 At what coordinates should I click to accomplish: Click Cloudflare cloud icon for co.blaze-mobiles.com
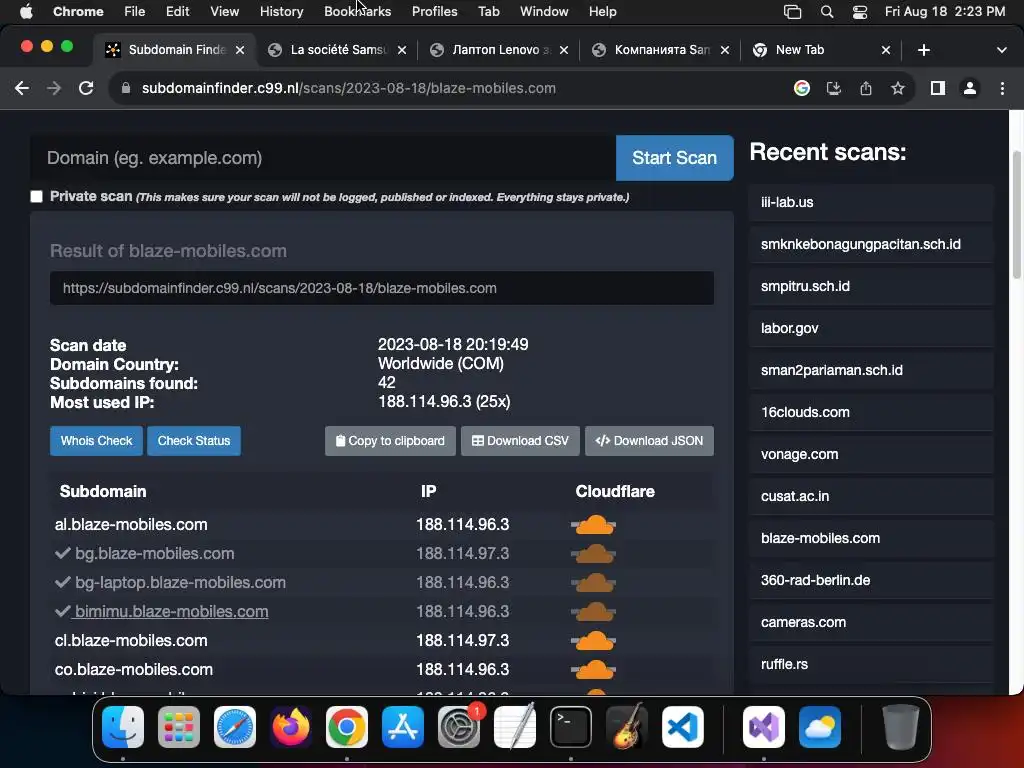pos(594,669)
